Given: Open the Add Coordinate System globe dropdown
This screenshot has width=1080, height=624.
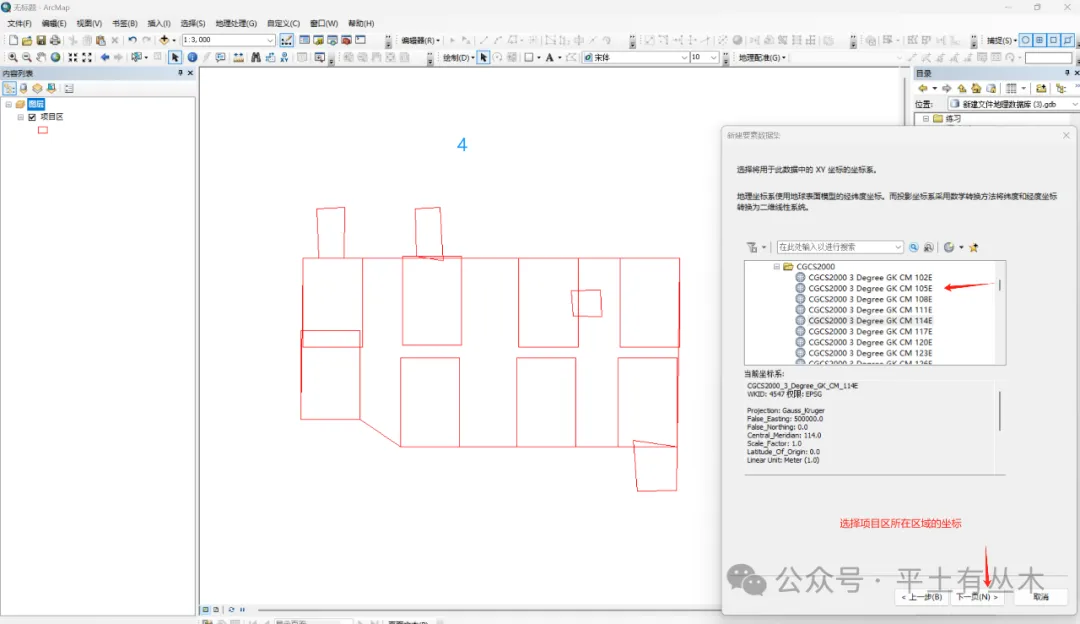Looking at the screenshot, I should coord(962,247).
